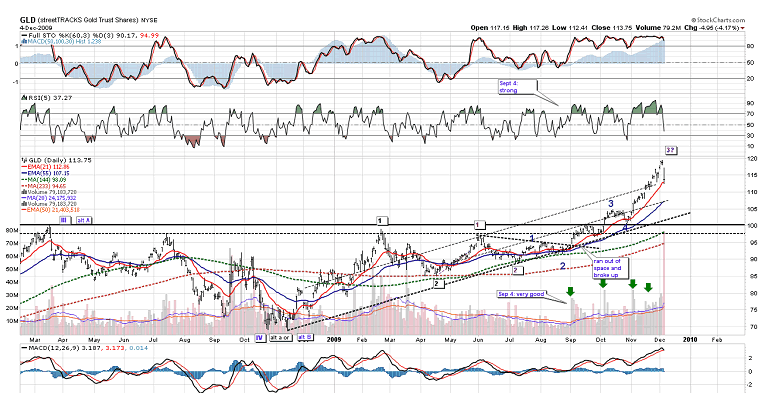768x411 pixels.
Task: Click the green arrow beside 'very good' callout
Action: 570,291
